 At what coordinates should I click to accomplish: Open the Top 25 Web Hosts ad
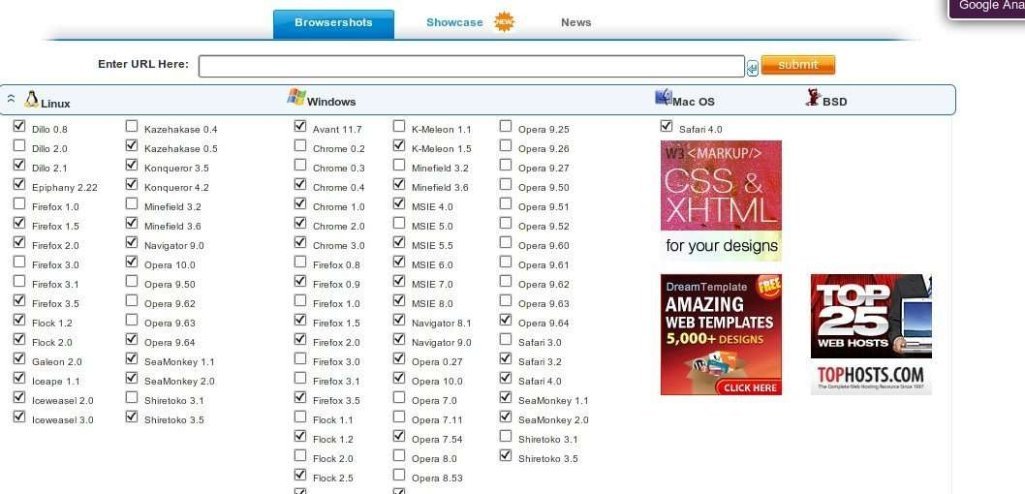click(x=871, y=335)
